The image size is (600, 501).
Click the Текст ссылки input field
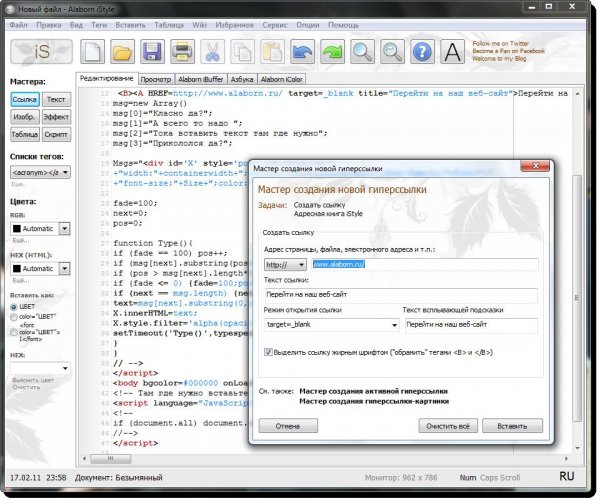401,294
